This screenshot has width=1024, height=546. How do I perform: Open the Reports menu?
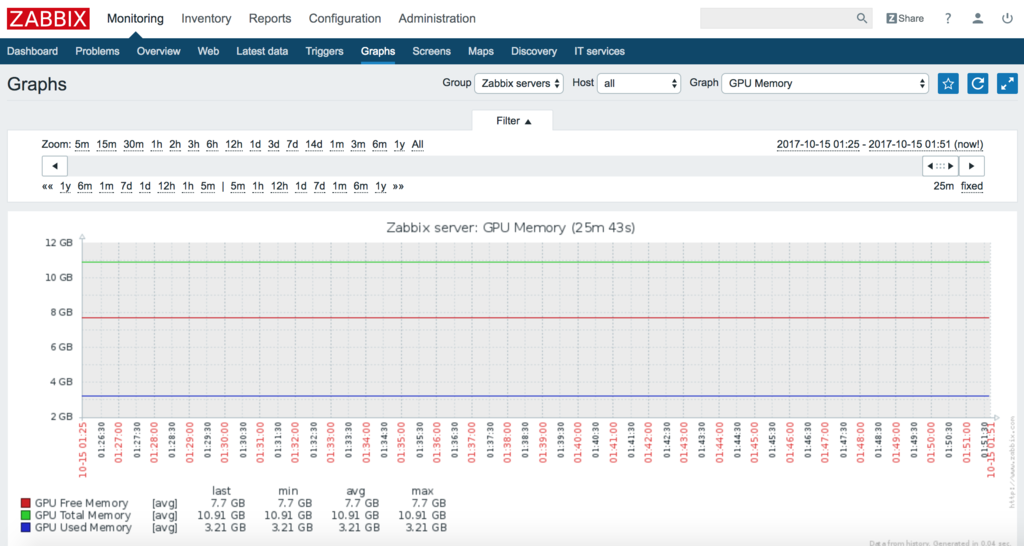[270, 18]
